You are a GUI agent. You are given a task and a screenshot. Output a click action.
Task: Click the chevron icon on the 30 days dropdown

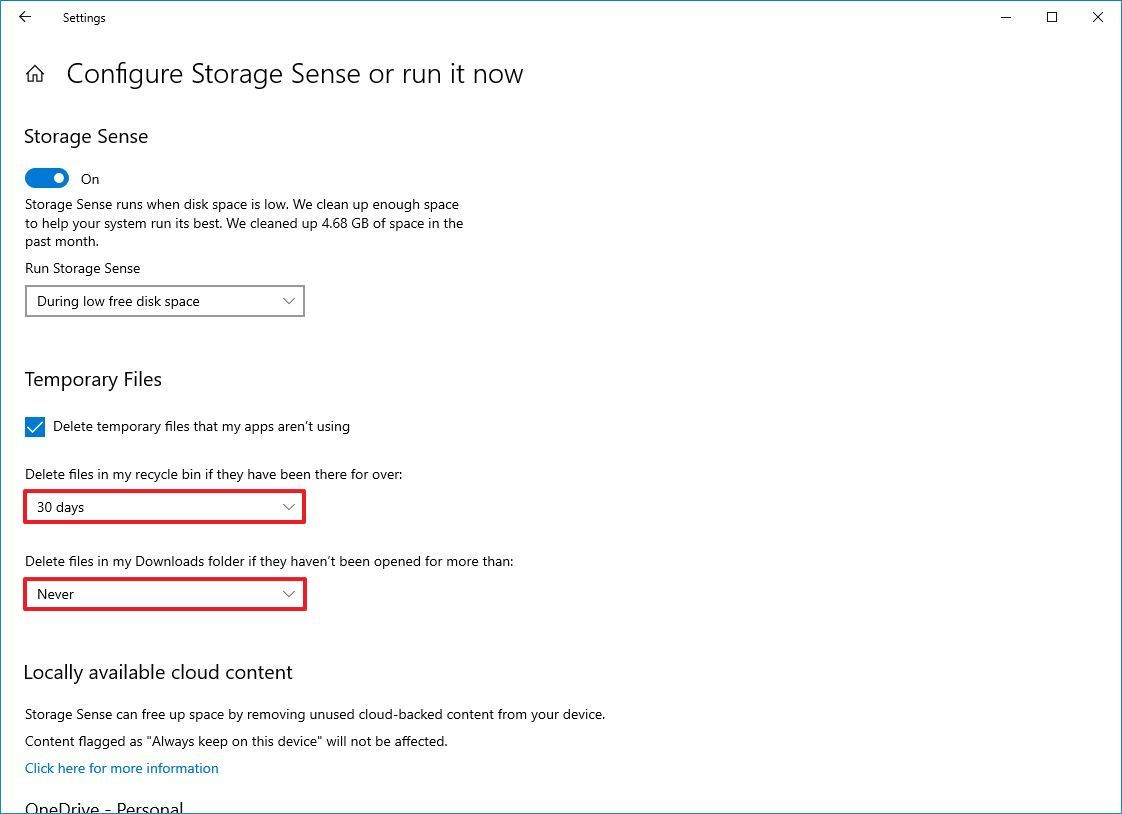pyautogui.click(x=289, y=507)
